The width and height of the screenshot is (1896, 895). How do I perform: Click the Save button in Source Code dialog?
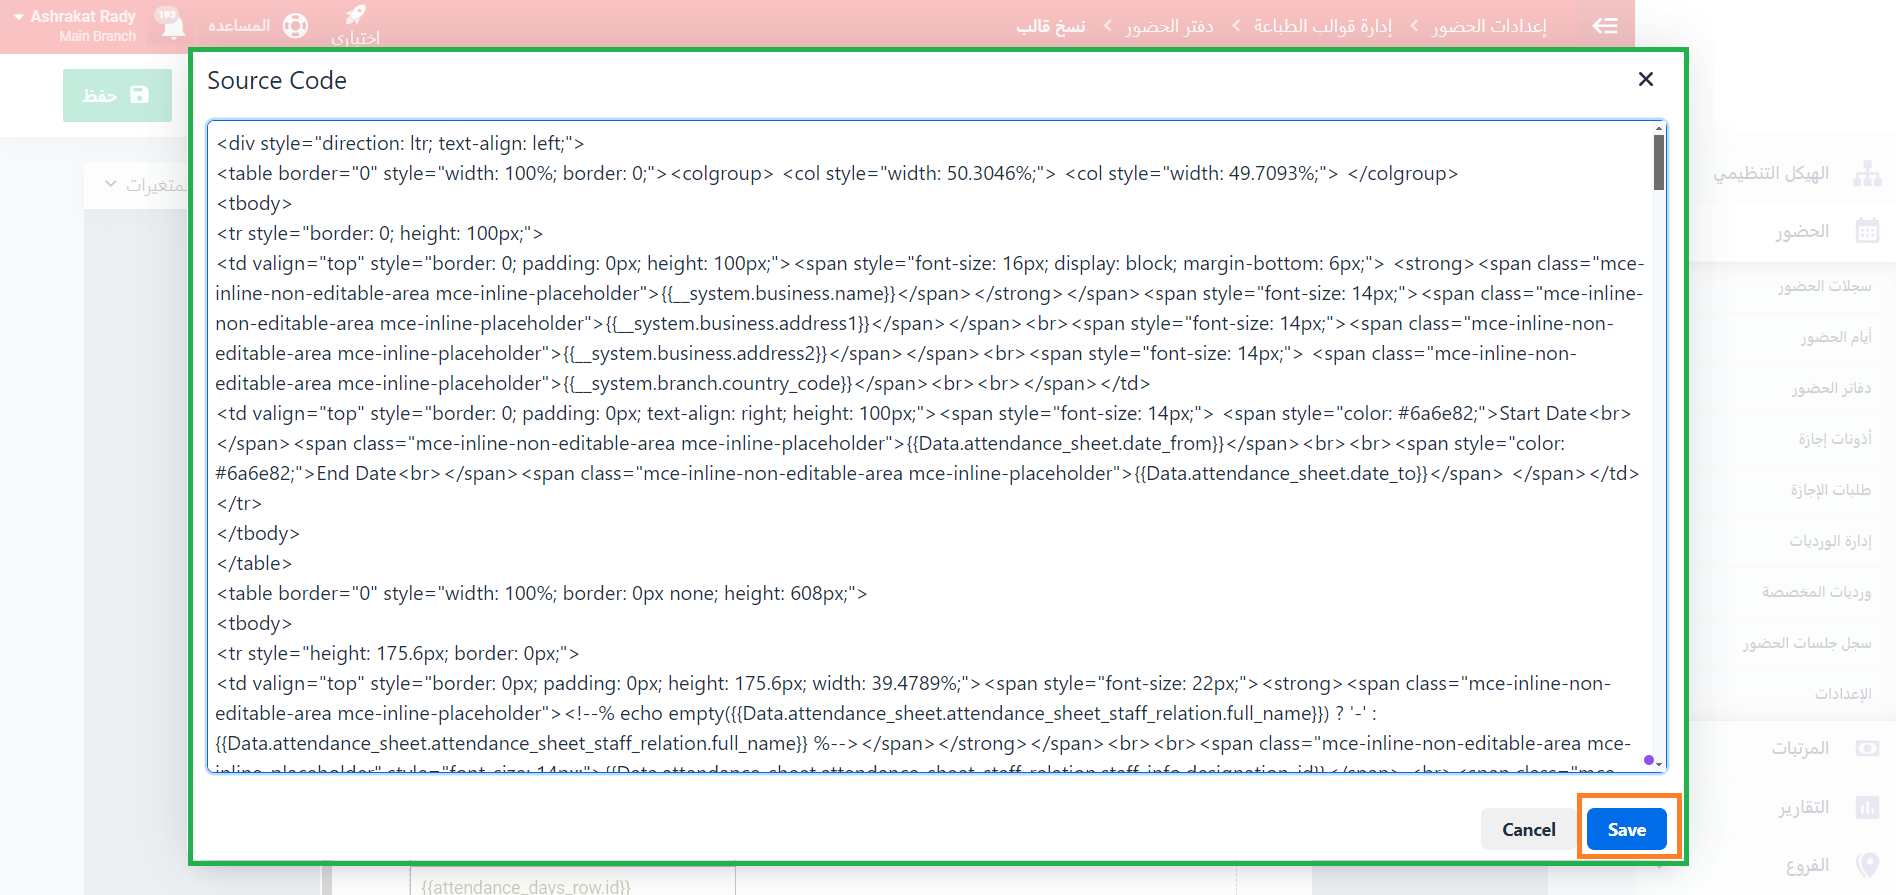tap(1626, 829)
